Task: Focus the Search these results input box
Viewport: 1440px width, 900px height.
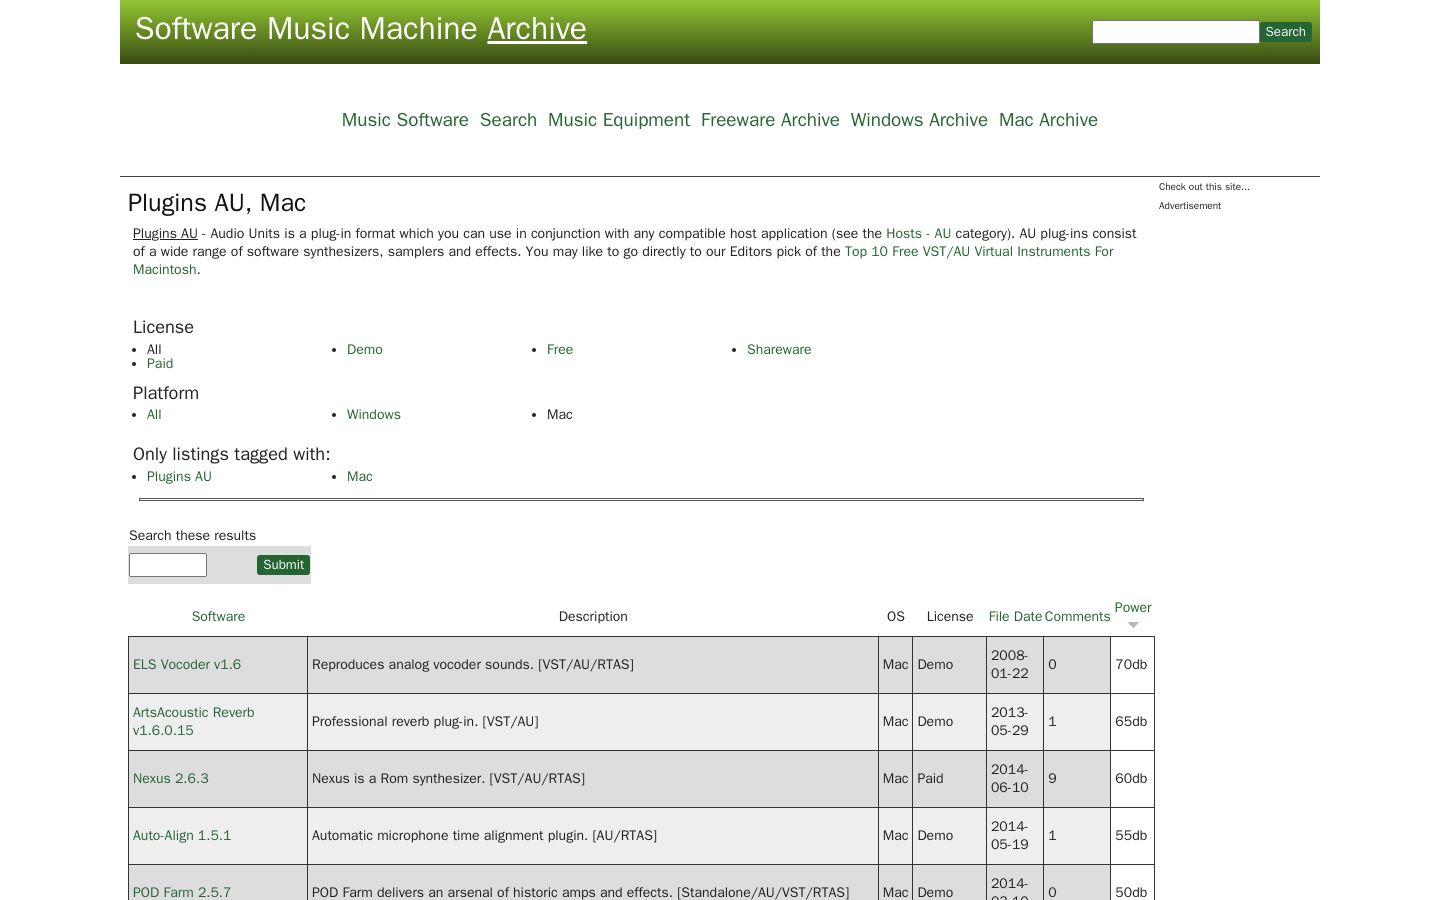Action: [x=168, y=565]
